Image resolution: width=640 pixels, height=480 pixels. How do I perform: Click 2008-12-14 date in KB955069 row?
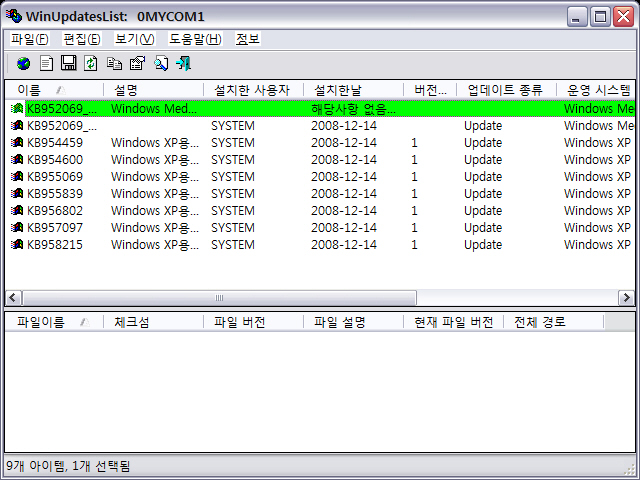pyautogui.click(x=344, y=176)
